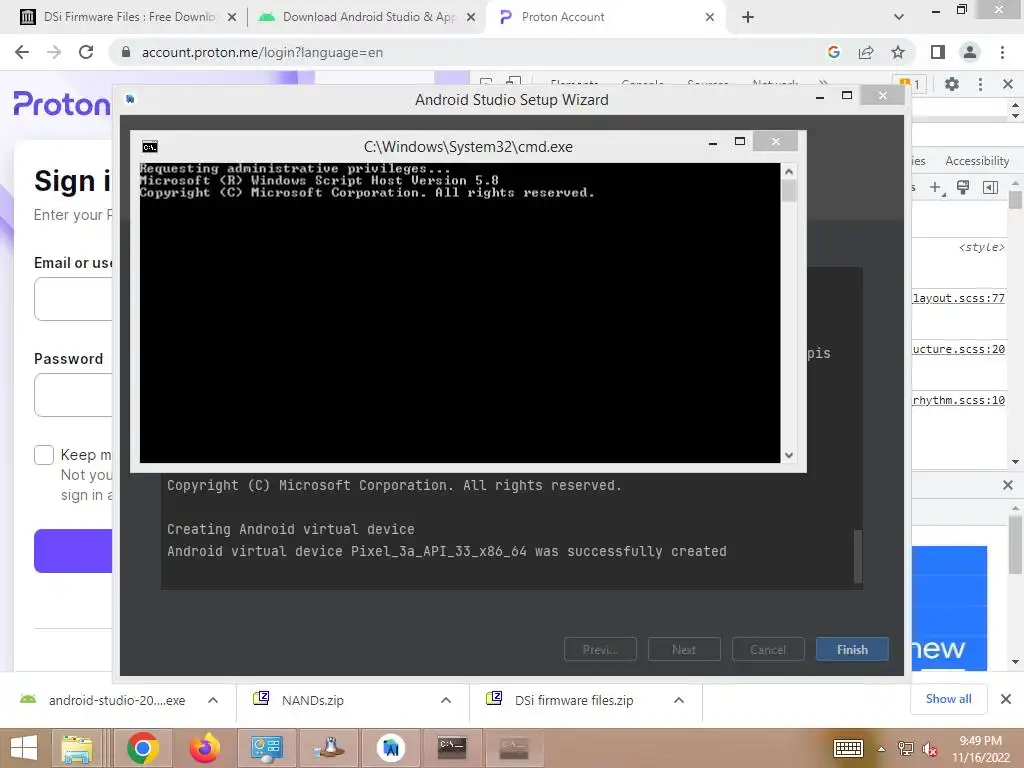This screenshot has width=1024, height=768.
Task: Click the address bar URL
Action: 262,52
